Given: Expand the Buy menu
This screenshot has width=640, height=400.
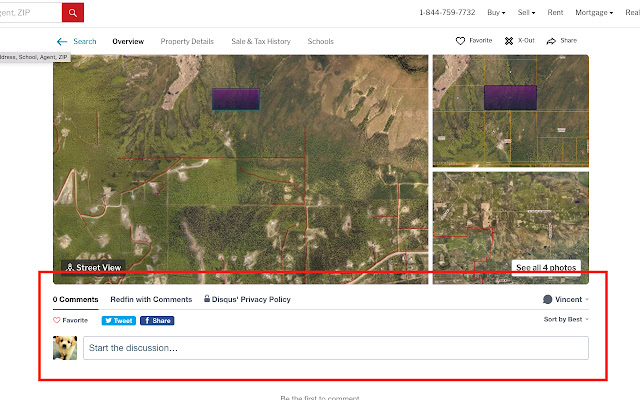Looking at the screenshot, I should pyautogui.click(x=496, y=13).
